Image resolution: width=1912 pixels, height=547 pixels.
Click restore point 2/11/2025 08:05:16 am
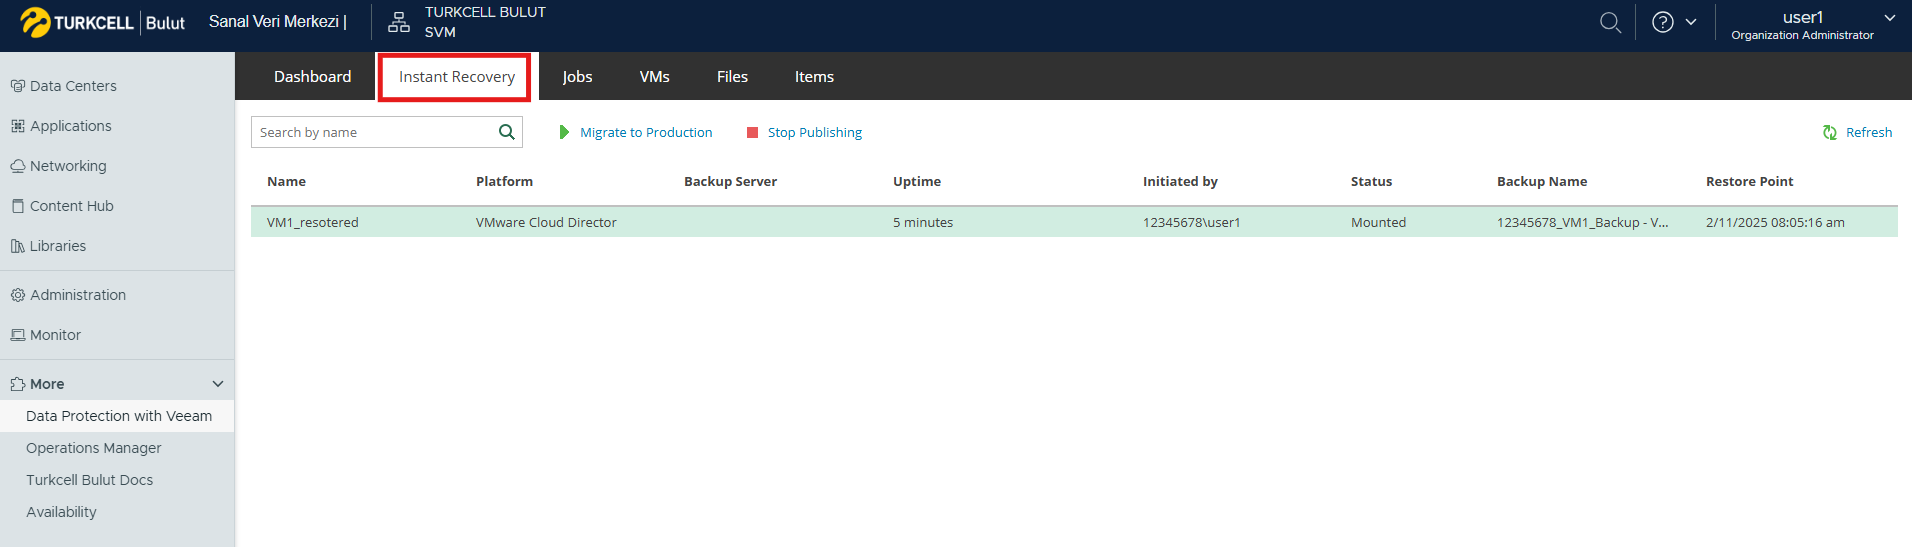coord(1775,222)
